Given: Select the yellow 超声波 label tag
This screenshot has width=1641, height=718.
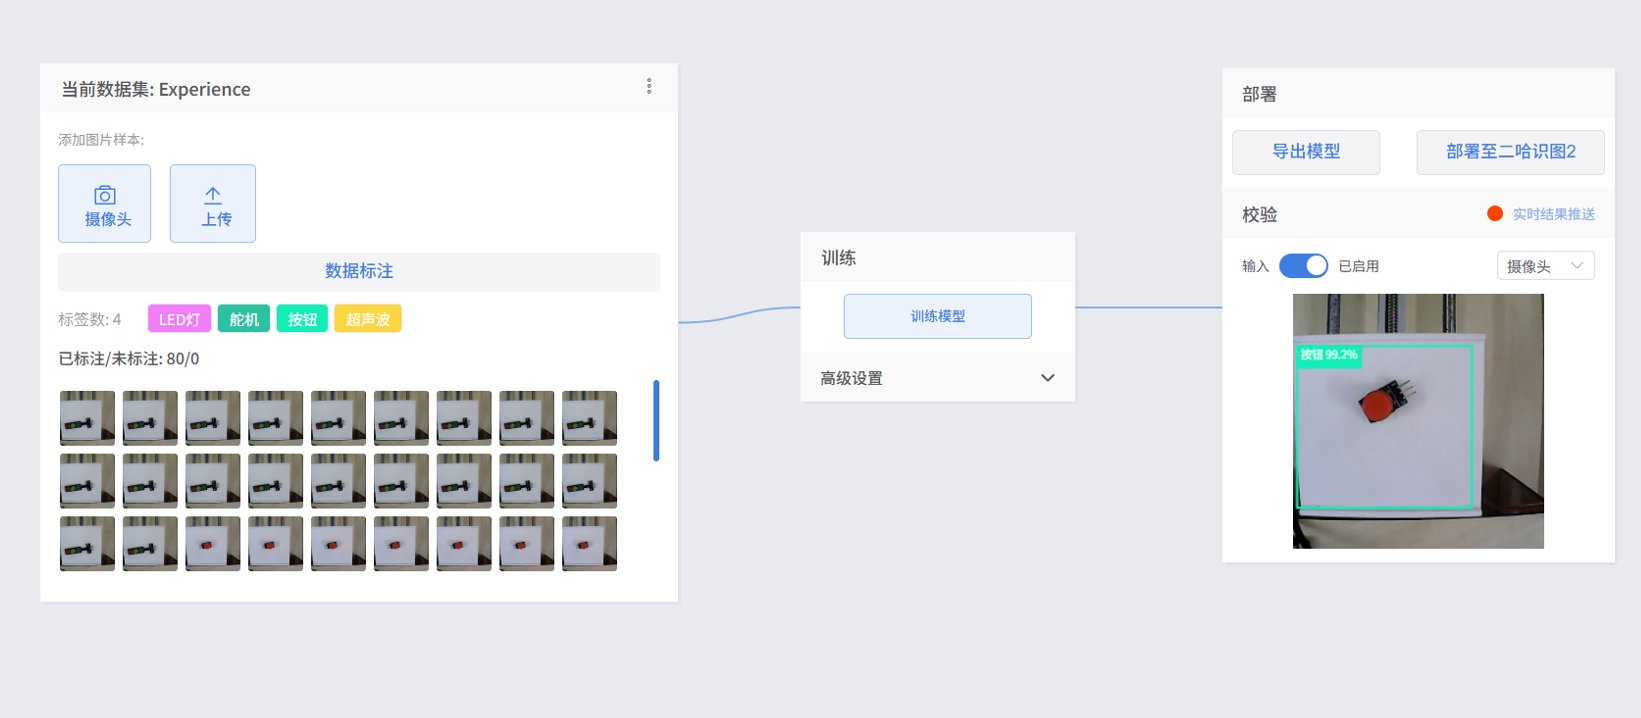Looking at the screenshot, I should 368,319.
